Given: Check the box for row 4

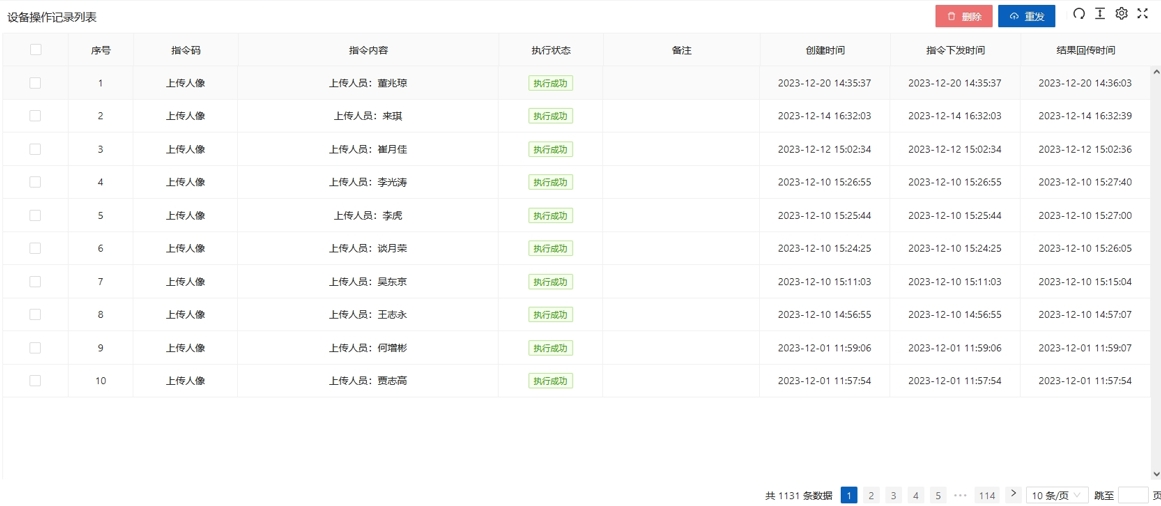Looking at the screenshot, I should pyautogui.click(x=36, y=182).
